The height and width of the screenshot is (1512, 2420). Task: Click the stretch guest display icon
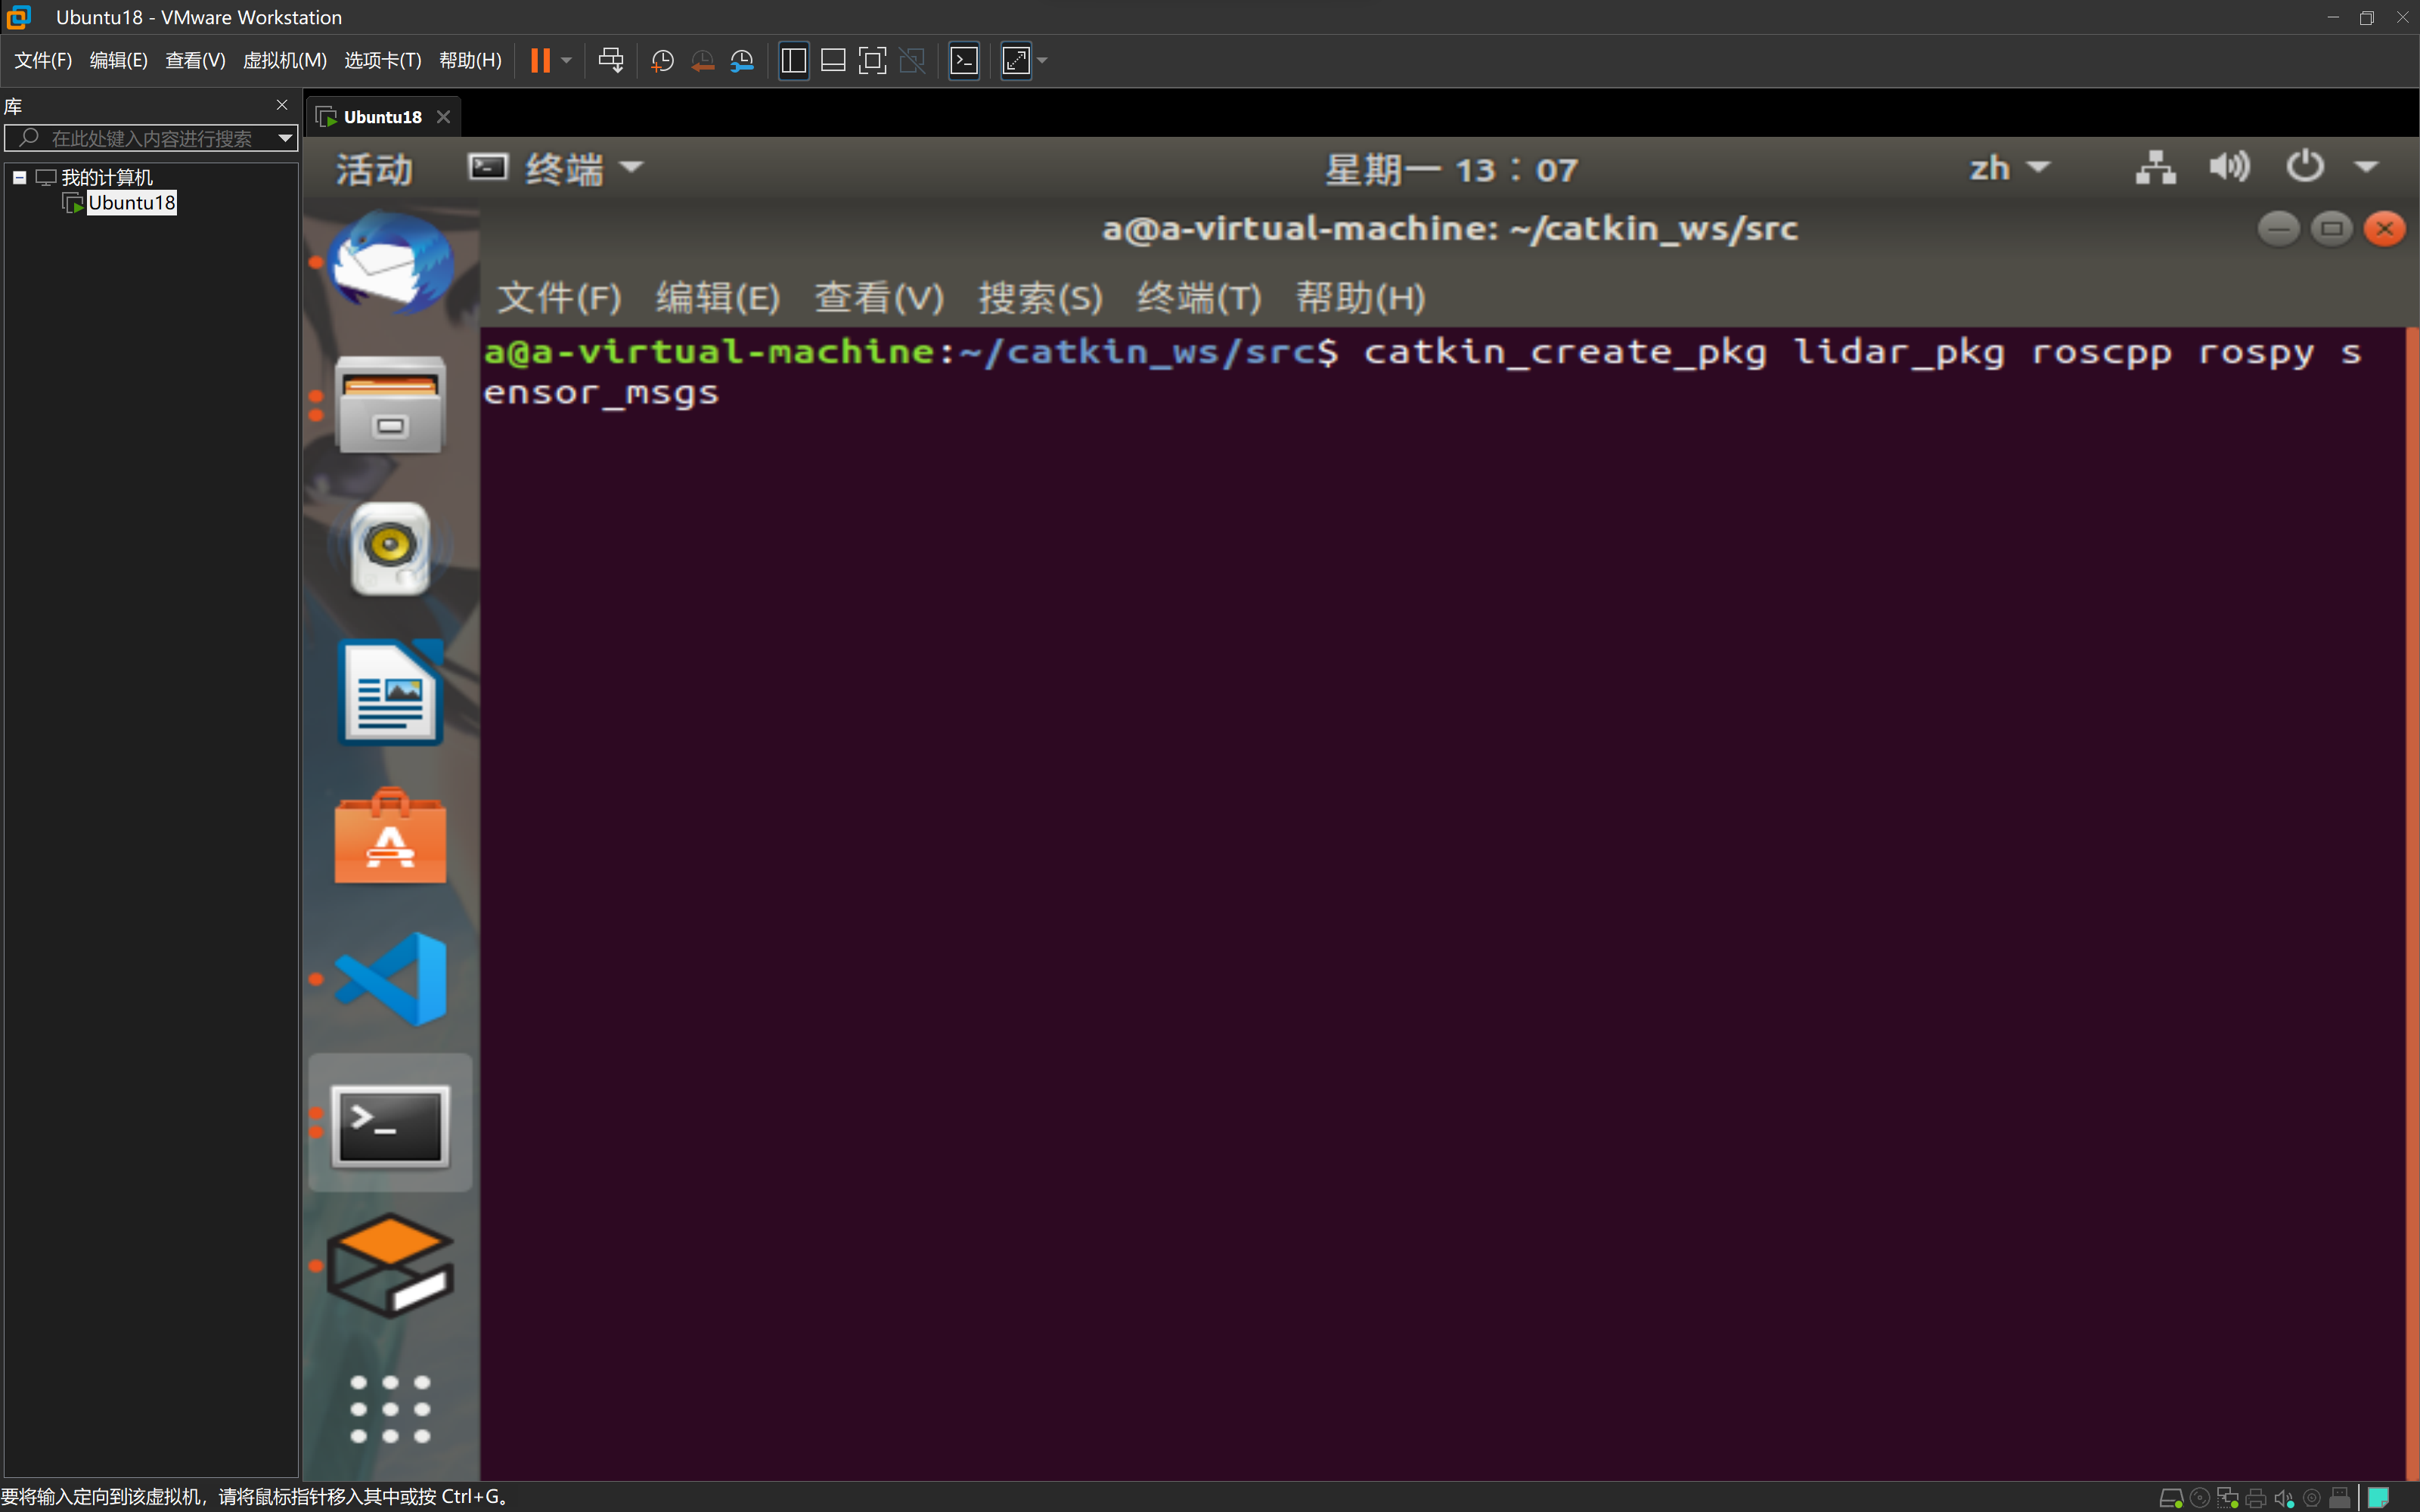pos(1016,60)
